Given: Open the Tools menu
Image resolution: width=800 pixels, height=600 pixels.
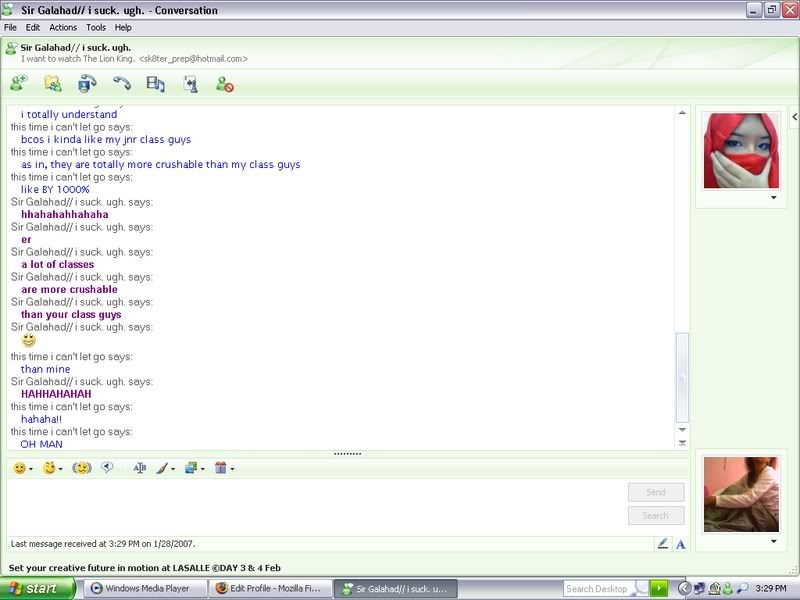Looking at the screenshot, I should (x=95, y=27).
